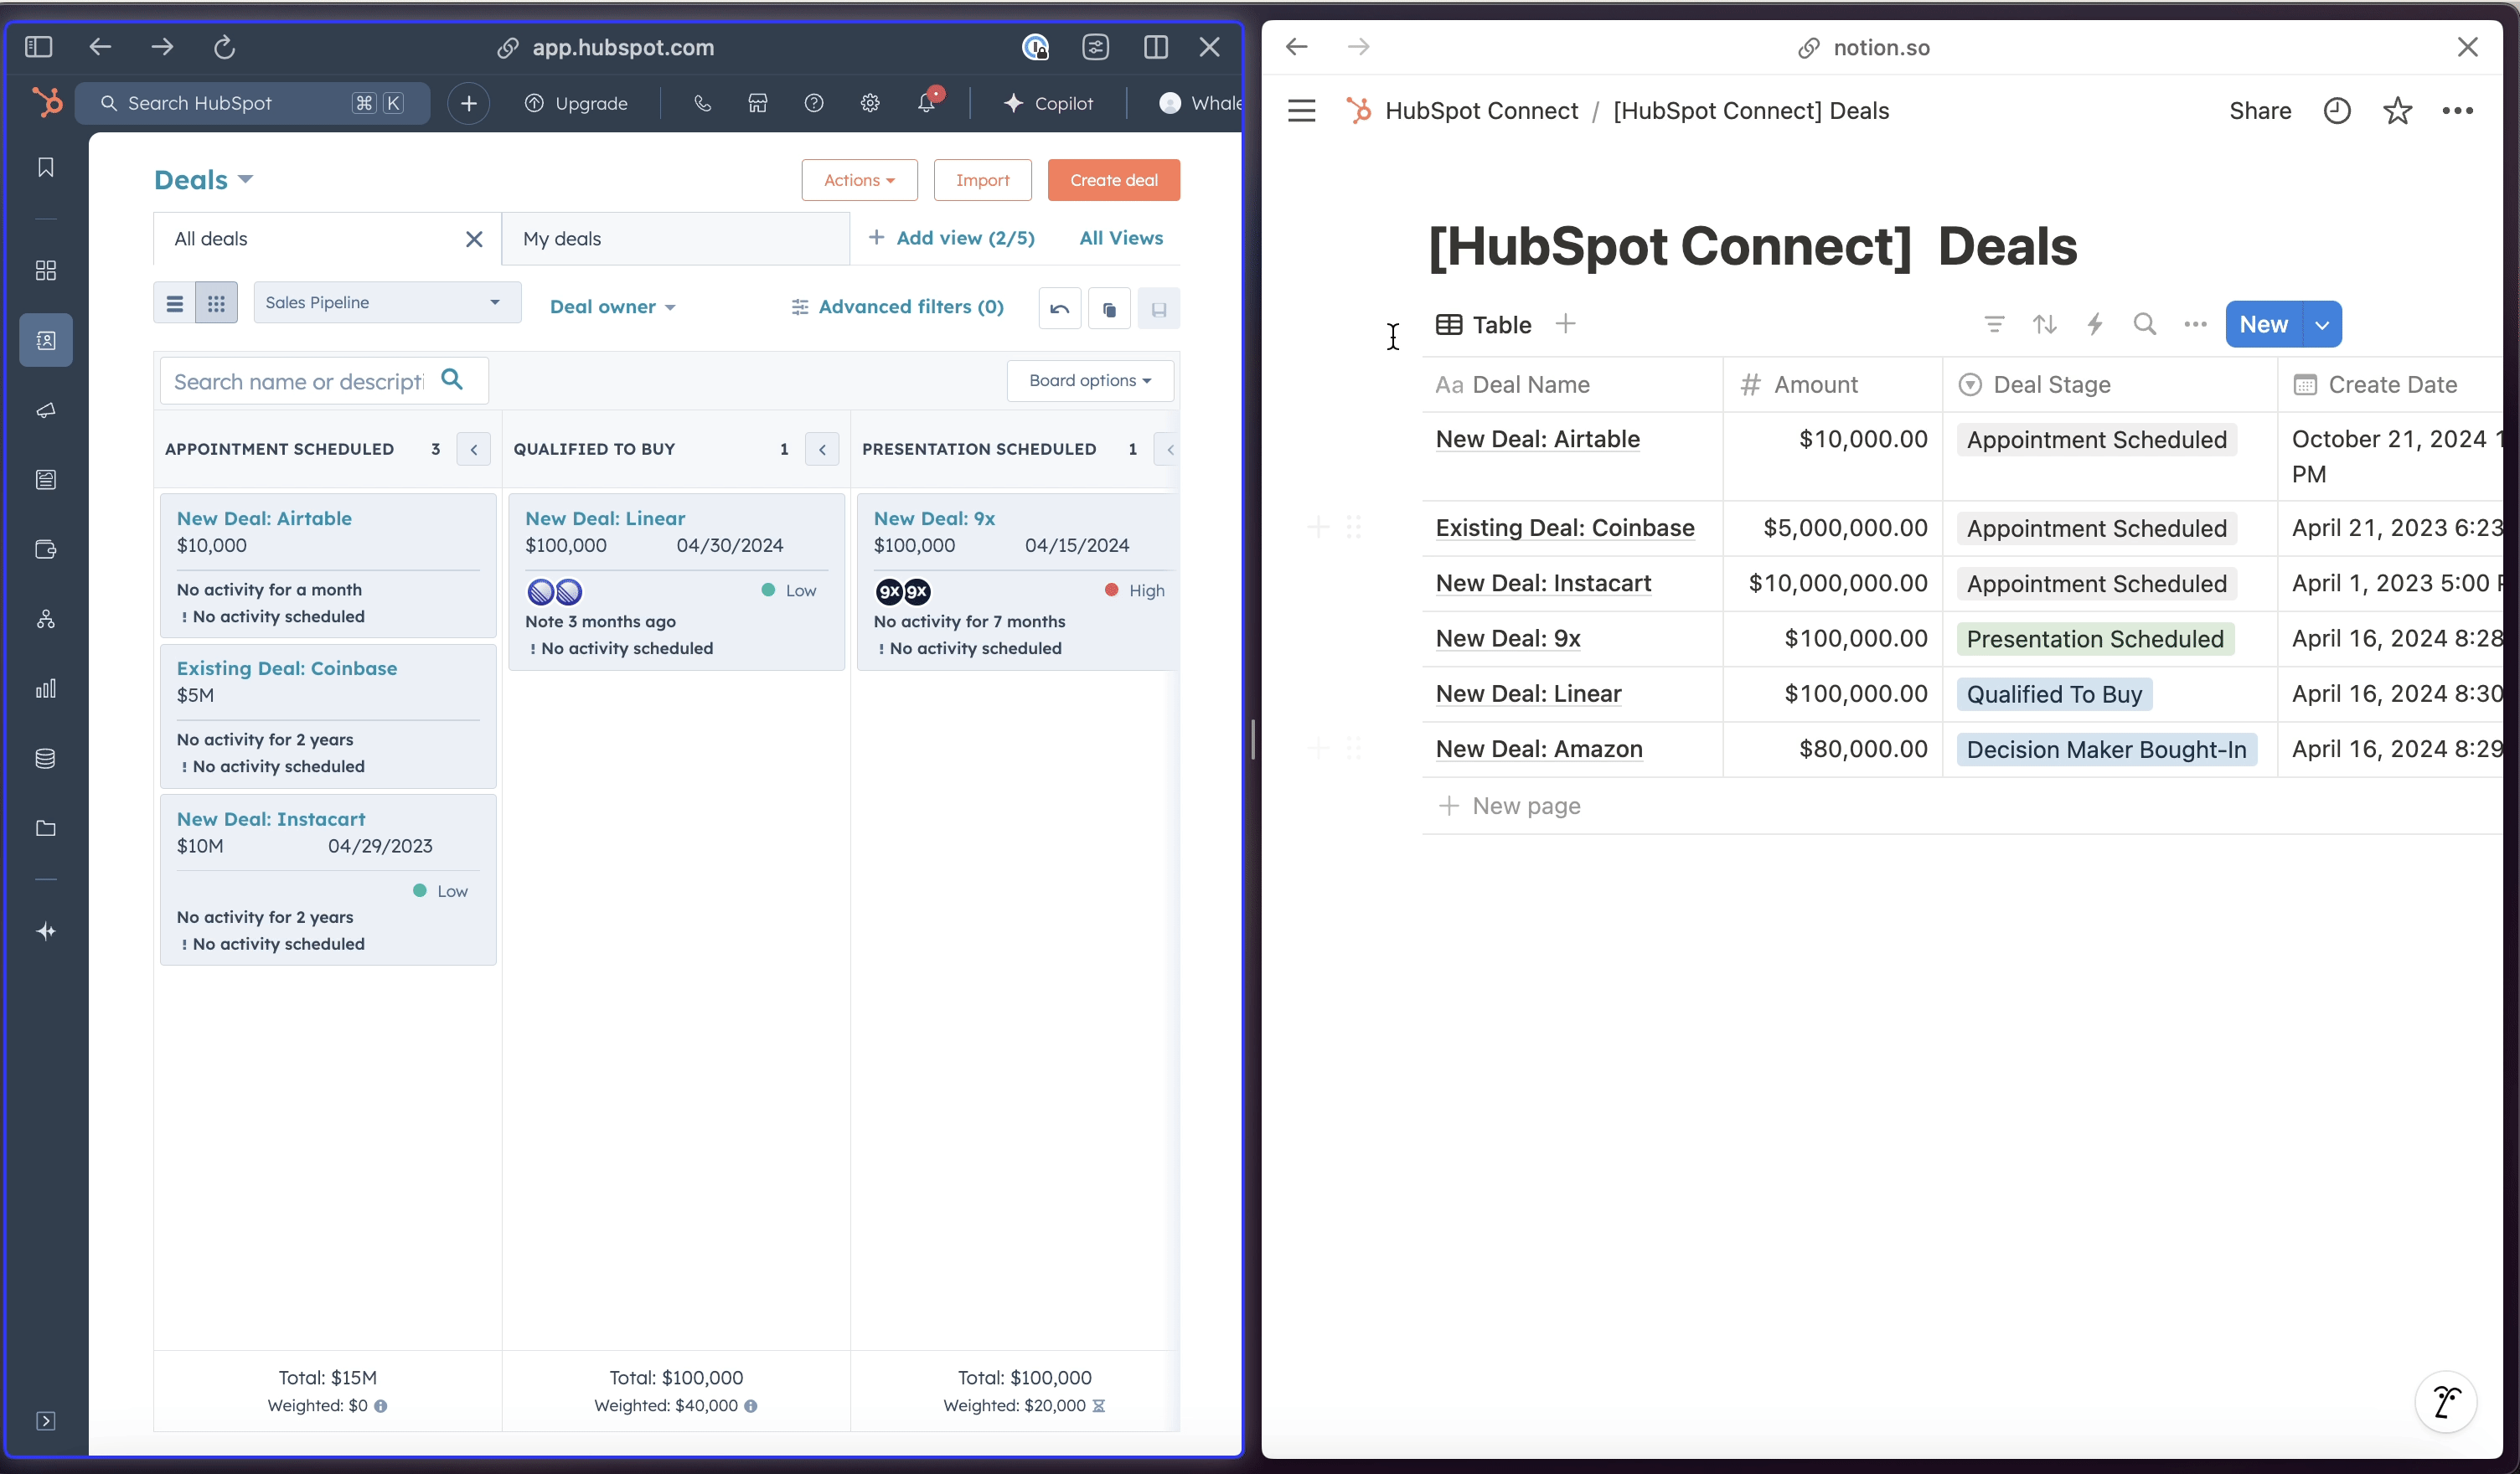The image size is (2520, 1474).
Task: Switch deals to board grid view
Action: point(216,303)
